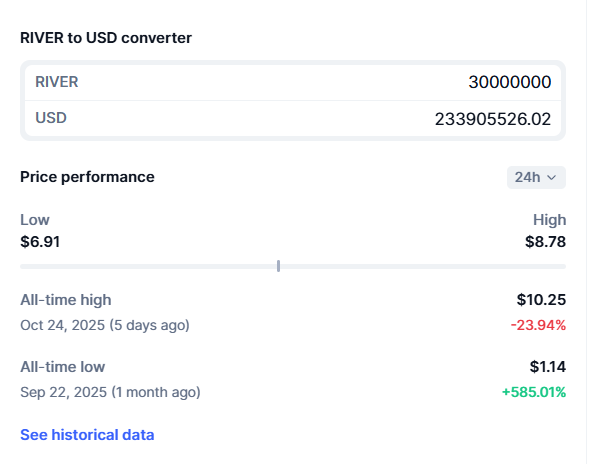Click the All-time high price $10.25
Image resolution: width=592 pixels, height=464 pixels.
[541, 300]
